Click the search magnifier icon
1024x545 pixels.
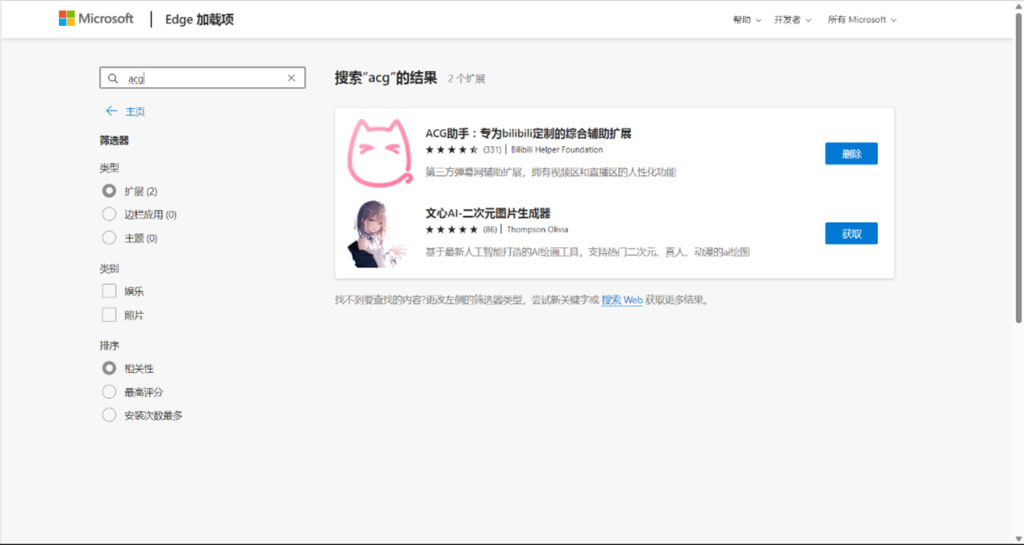pyautogui.click(x=113, y=78)
